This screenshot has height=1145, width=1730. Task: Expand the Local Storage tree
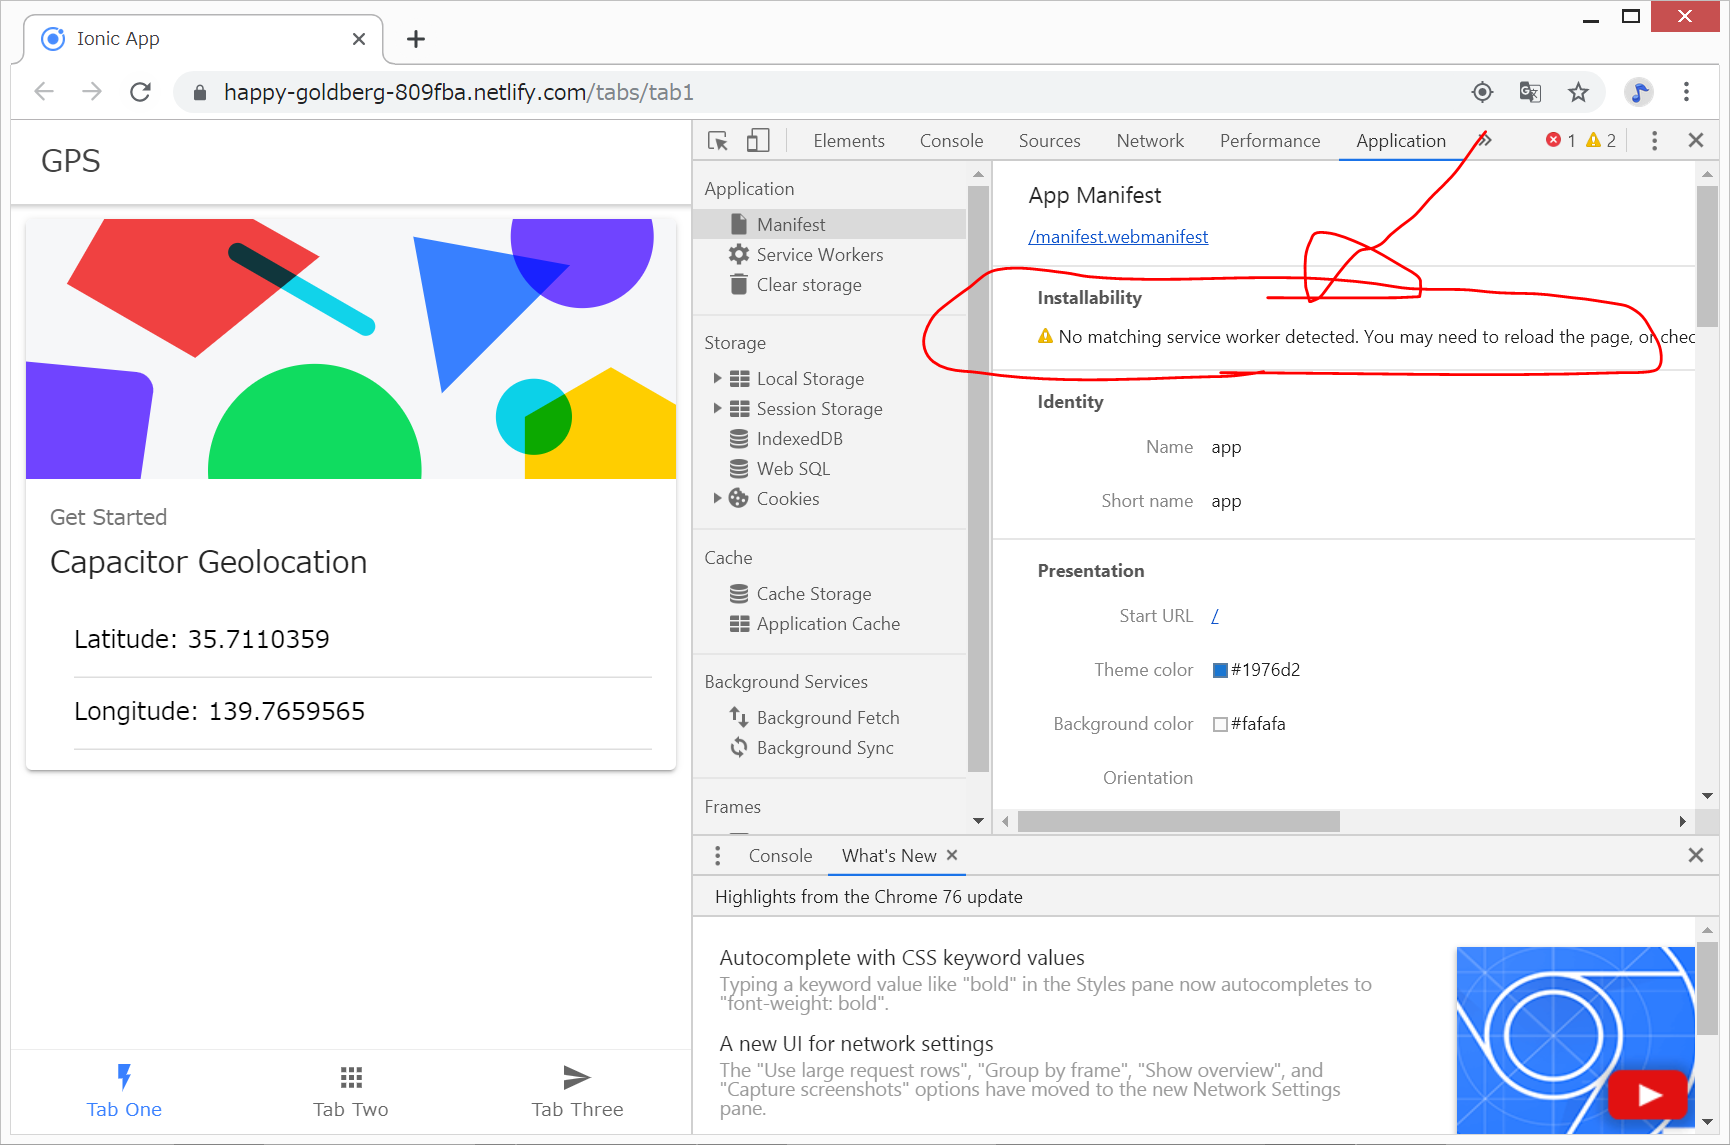click(717, 379)
